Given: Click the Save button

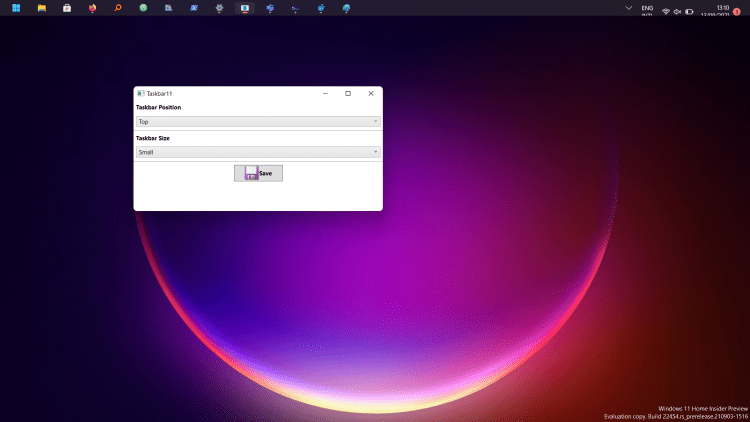Looking at the screenshot, I should pos(258,173).
